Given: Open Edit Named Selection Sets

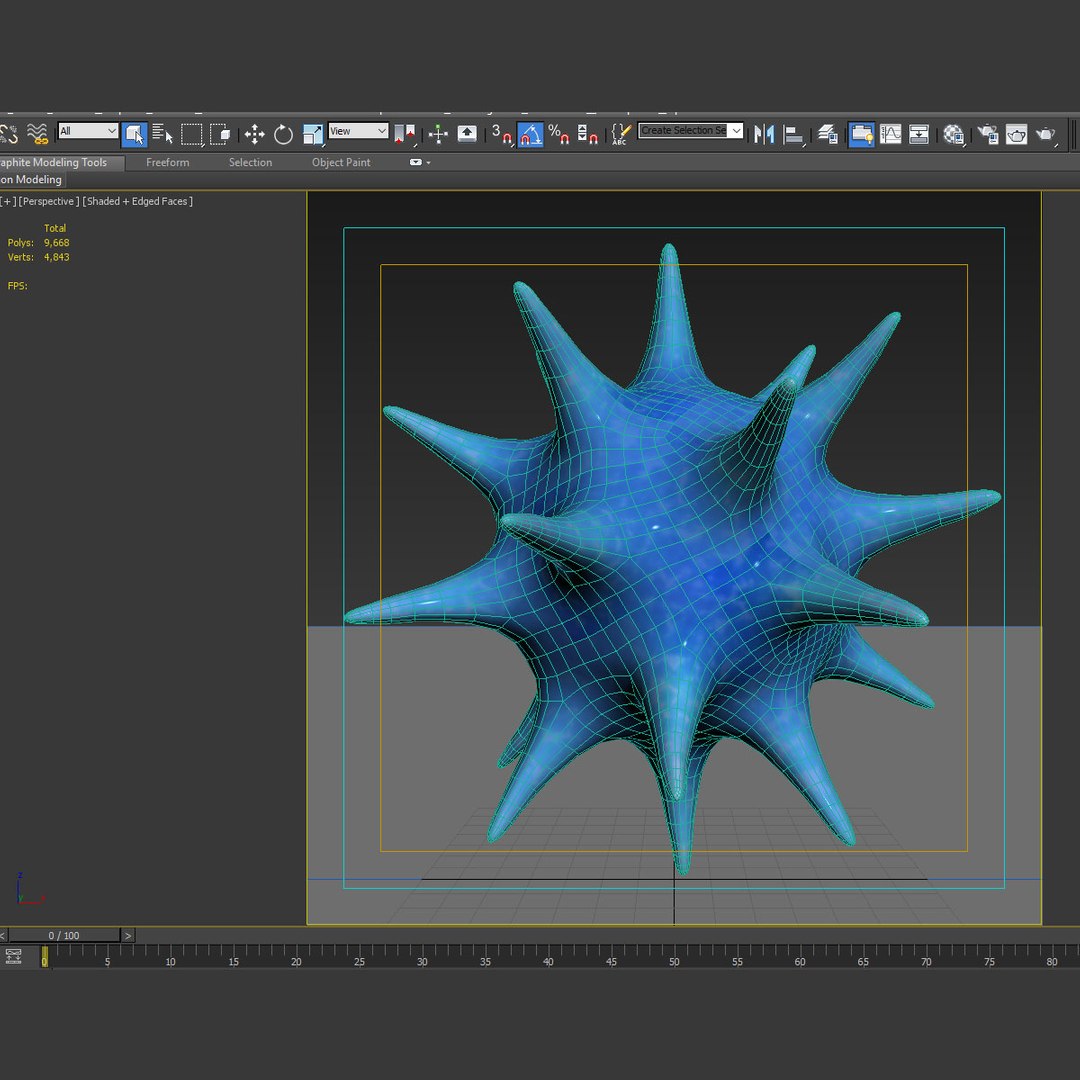Looking at the screenshot, I should tap(621, 134).
